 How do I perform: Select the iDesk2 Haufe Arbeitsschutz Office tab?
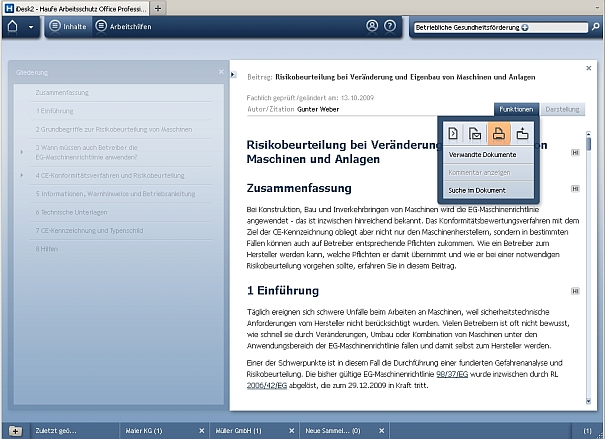(x=76, y=9)
